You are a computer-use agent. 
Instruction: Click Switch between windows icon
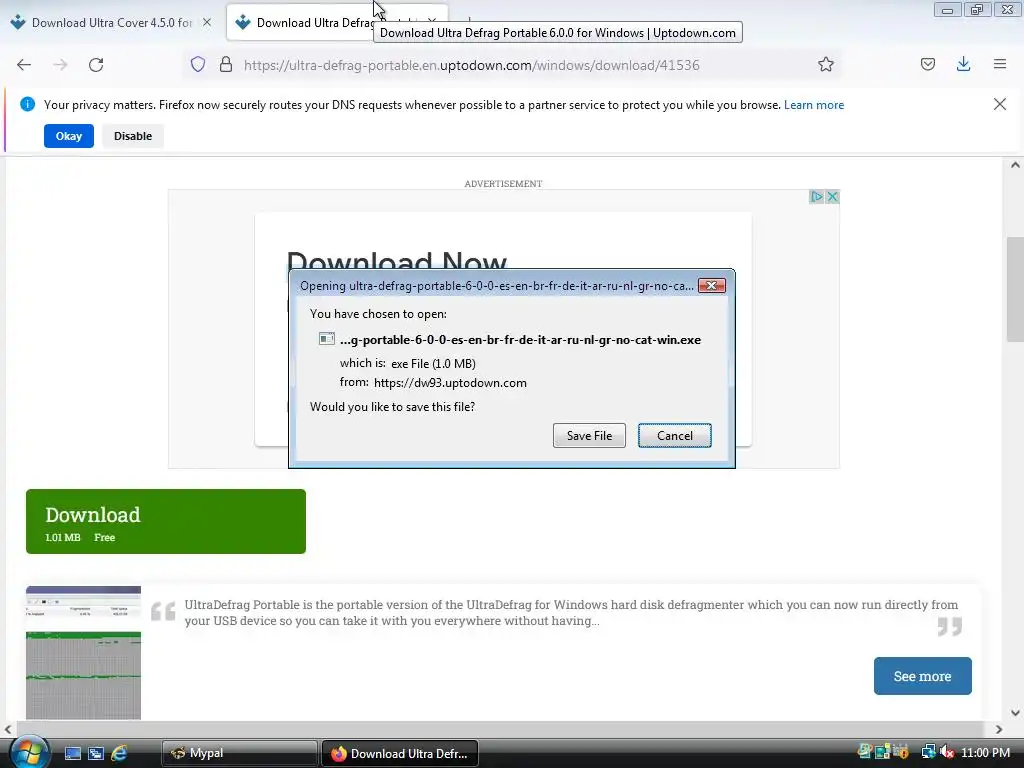click(96, 753)
